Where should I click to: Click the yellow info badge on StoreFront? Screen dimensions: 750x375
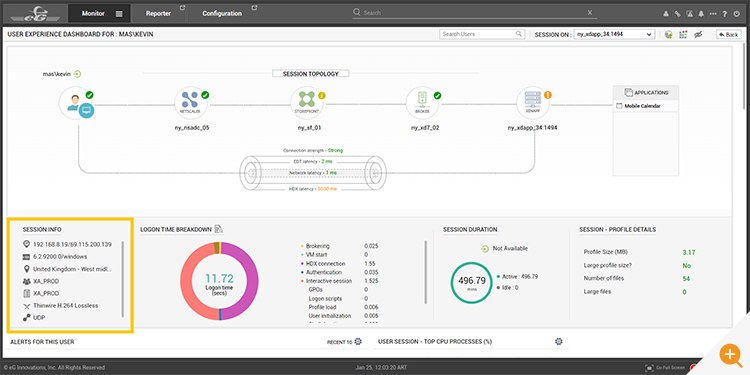click(x=322, y=95)
